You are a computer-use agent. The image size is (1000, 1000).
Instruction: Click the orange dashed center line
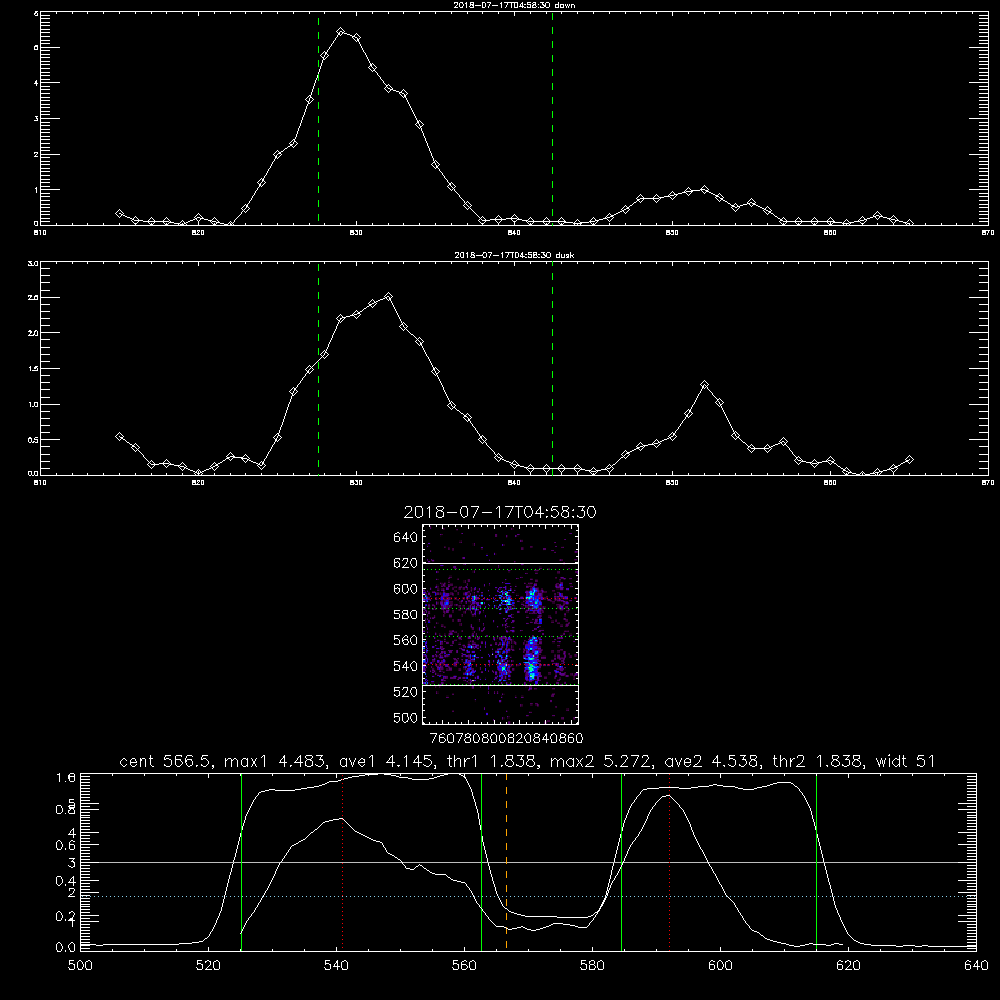[x=506, y=861]
